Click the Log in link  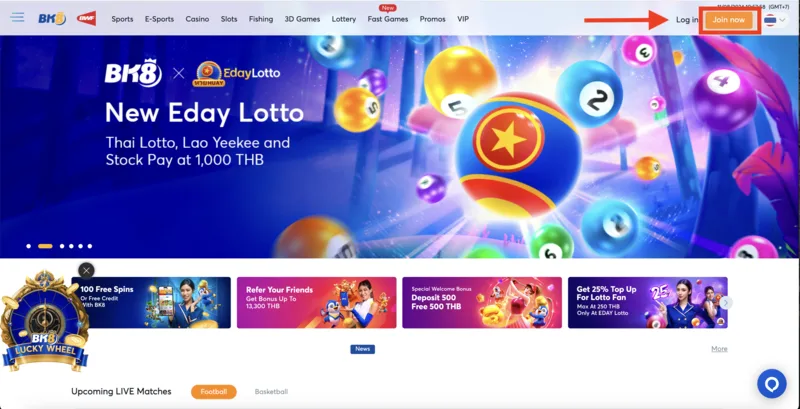click(x=687, y=20)
